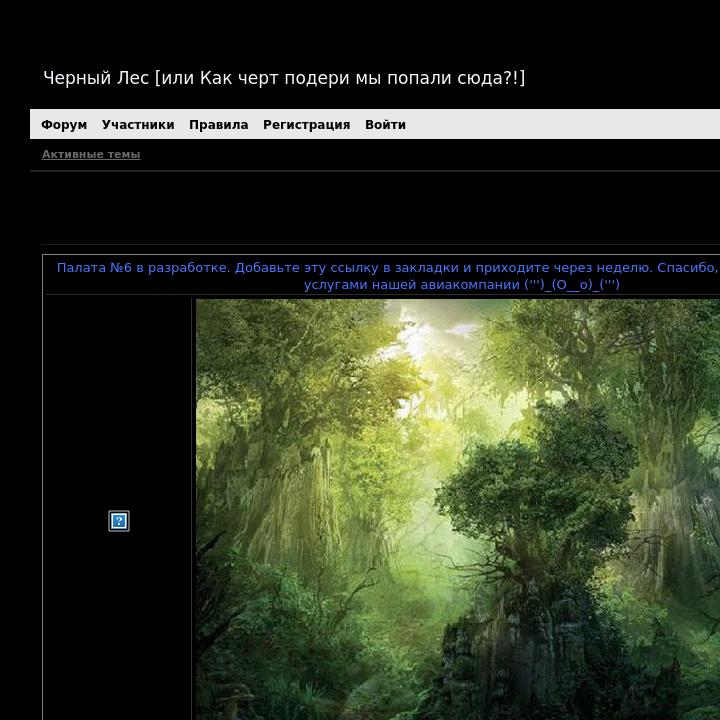Go to Правила rules page
The height and width of the screenshot is (720, 720).
point(219,124)
